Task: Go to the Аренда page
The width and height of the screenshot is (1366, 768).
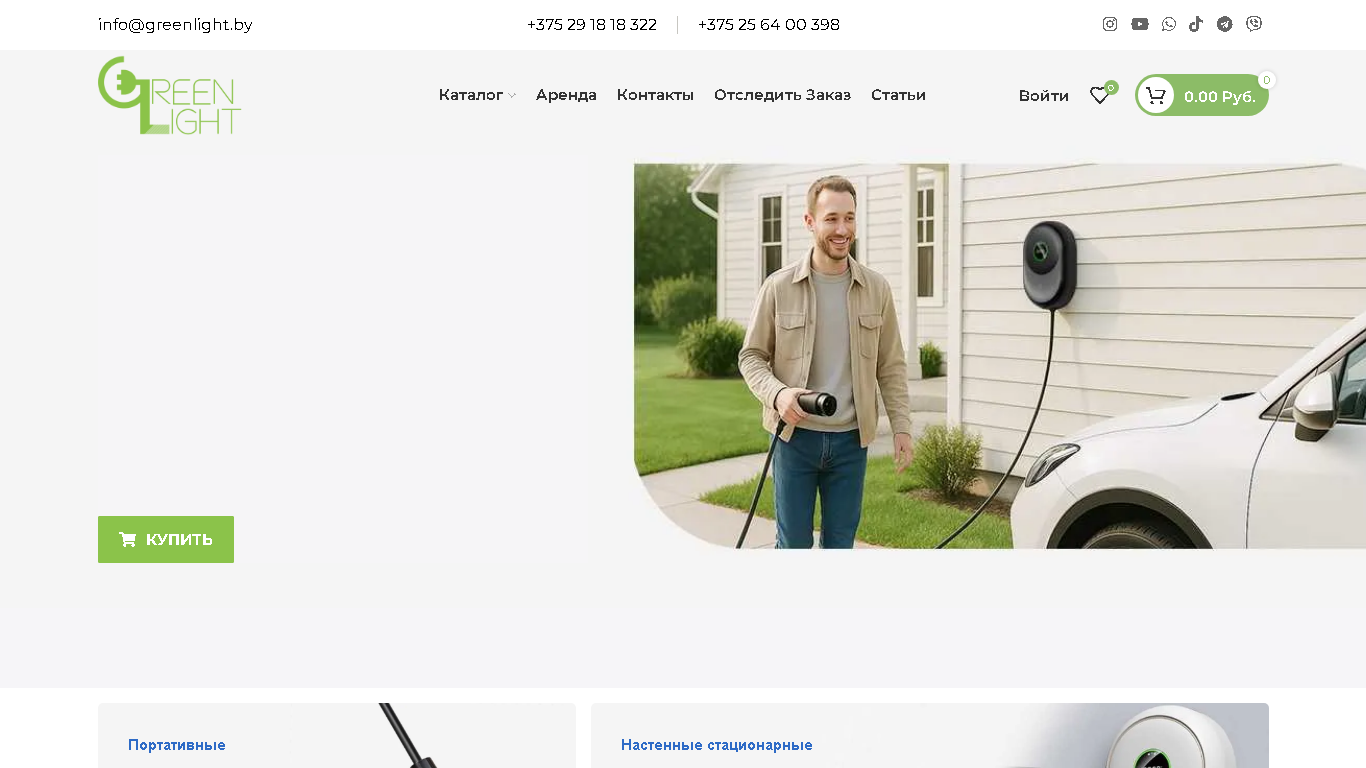Action: tap(566, 95)
